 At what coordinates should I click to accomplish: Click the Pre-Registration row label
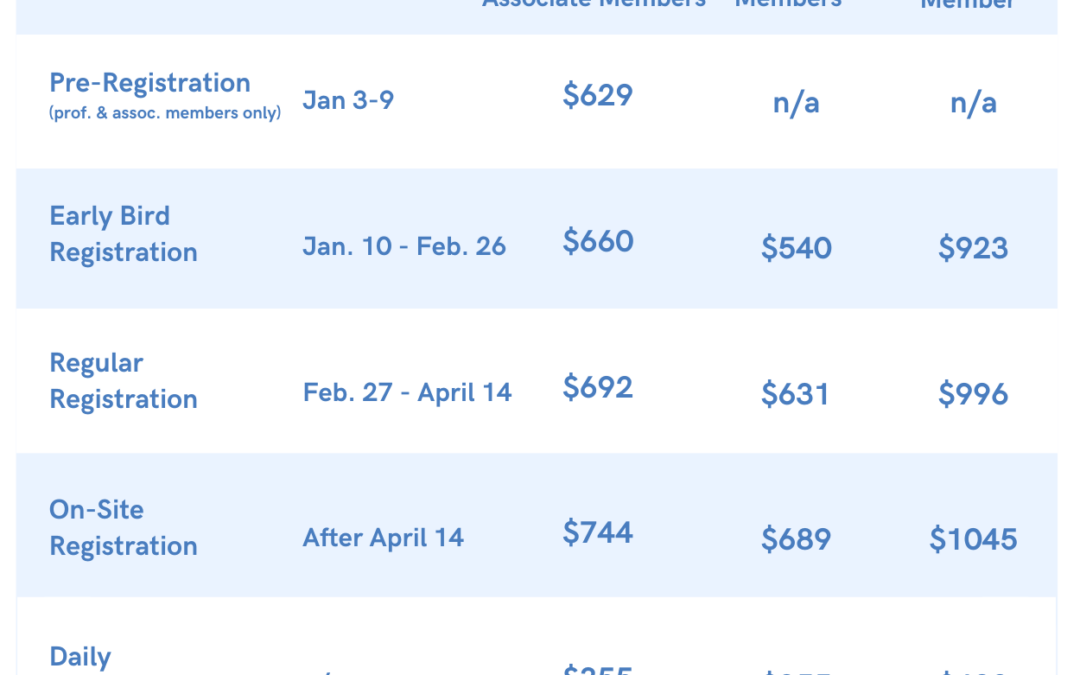[149, 83]
